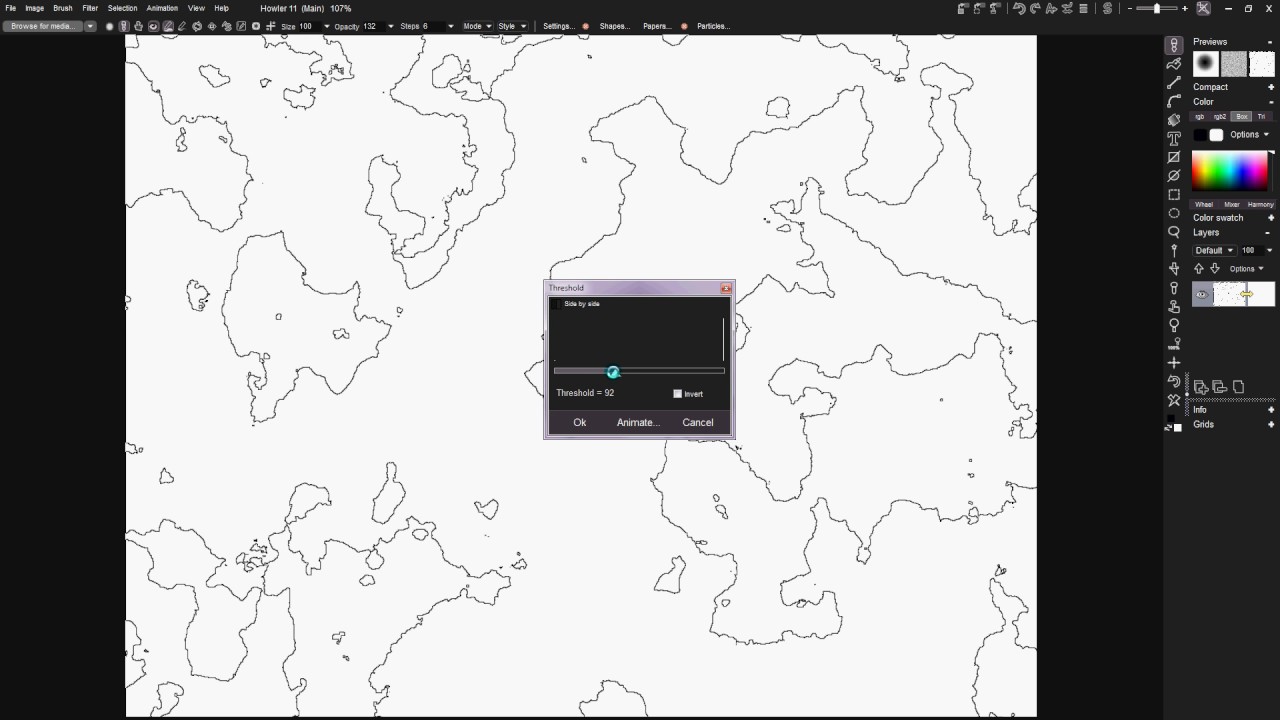Click the zoom out minus icon

click(1130, 8)
